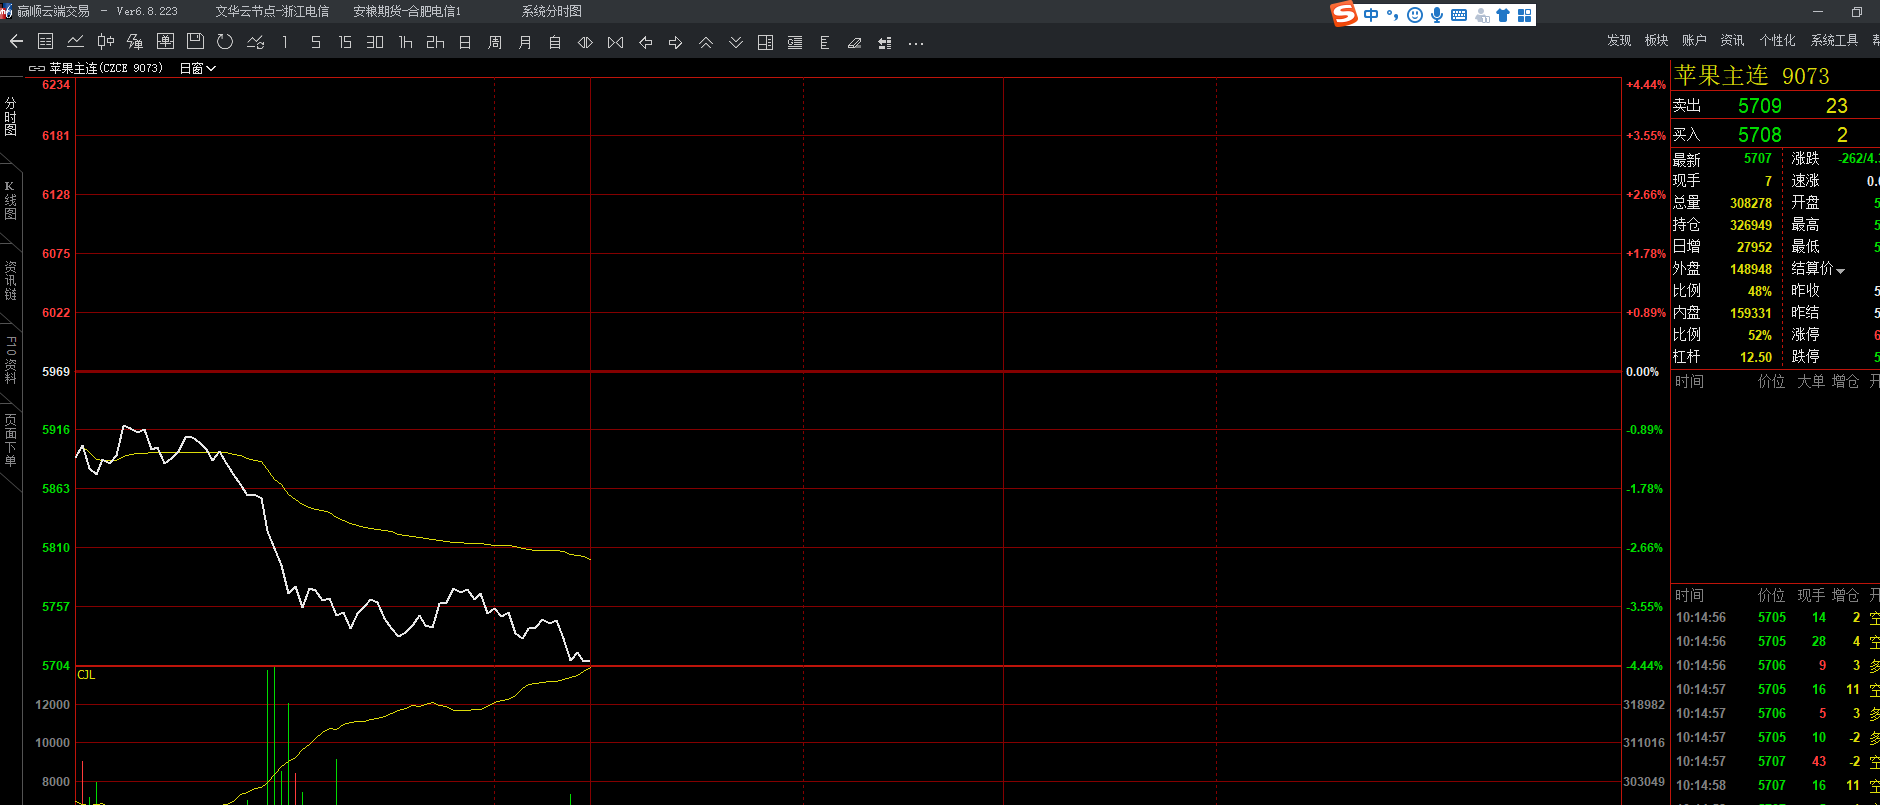Viewport: 1880px width, 805px height.
Task: Select the candlestick K-line chart icon
Action: (105, 42)
